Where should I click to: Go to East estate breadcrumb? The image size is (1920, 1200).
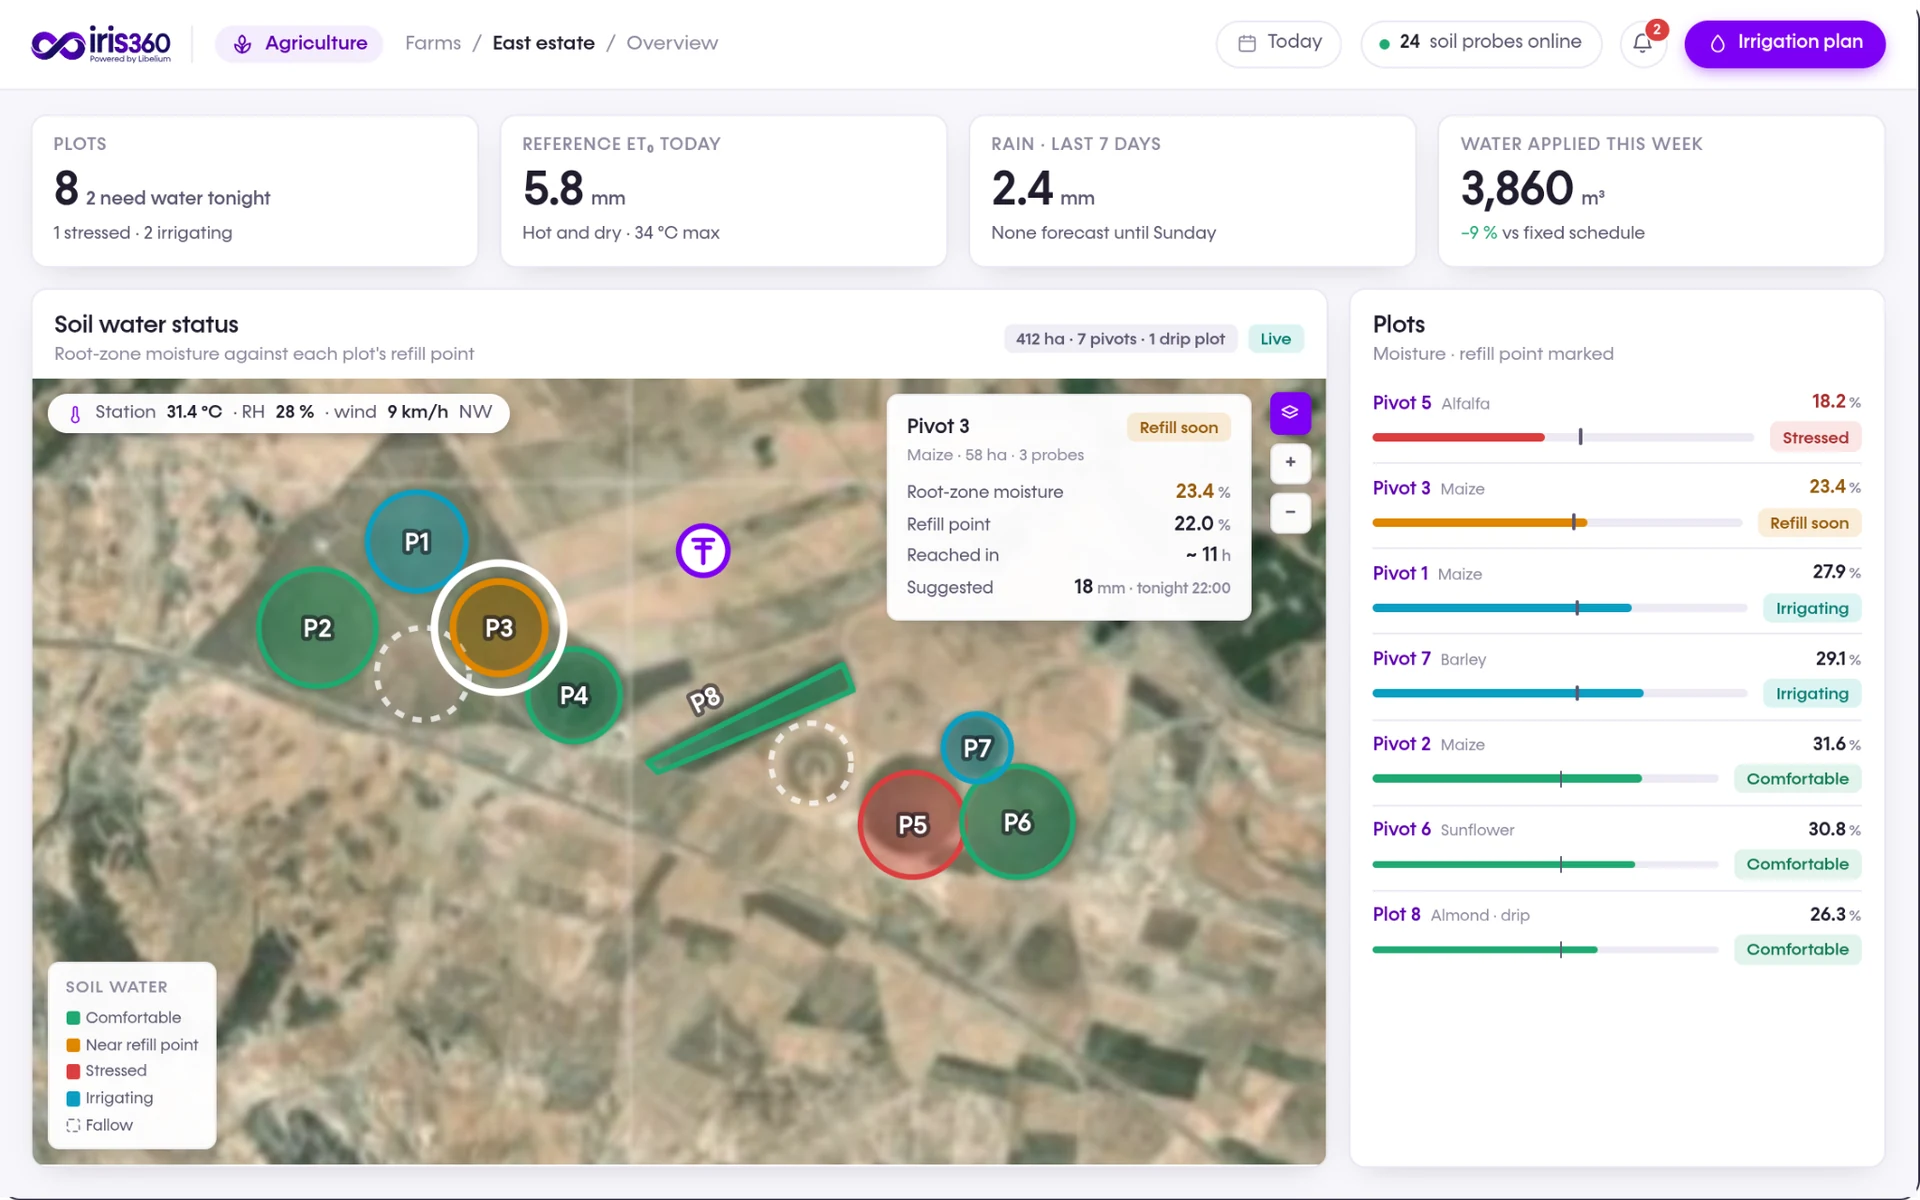click(543, 43)
